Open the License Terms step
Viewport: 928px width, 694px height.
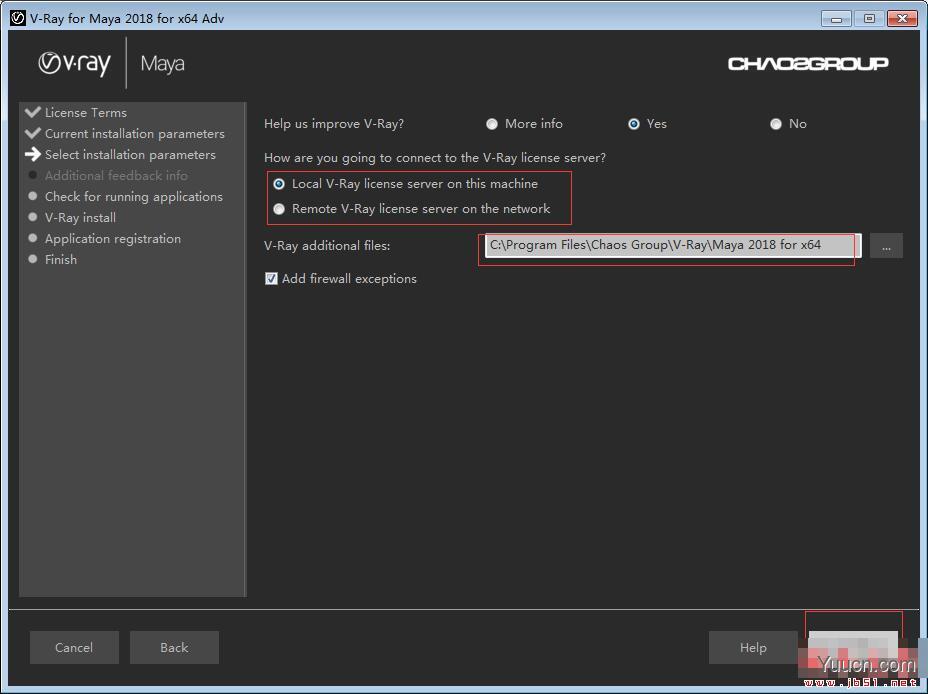click(x=85, y=112)
